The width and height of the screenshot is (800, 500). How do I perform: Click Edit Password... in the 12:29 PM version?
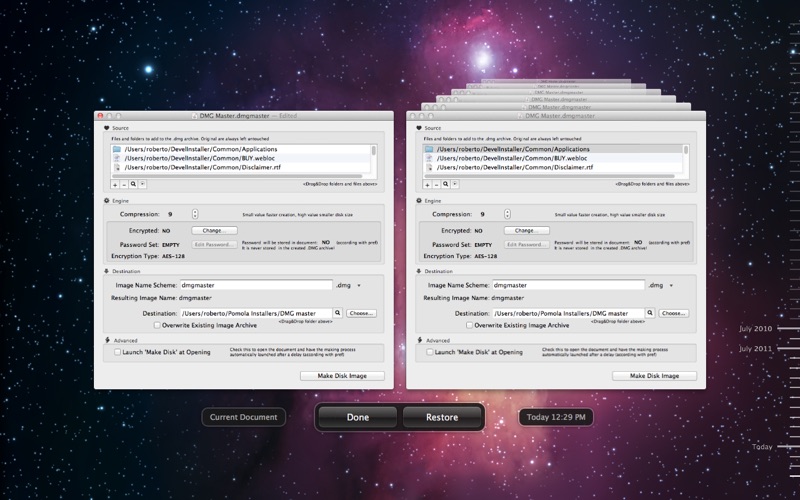527,245
